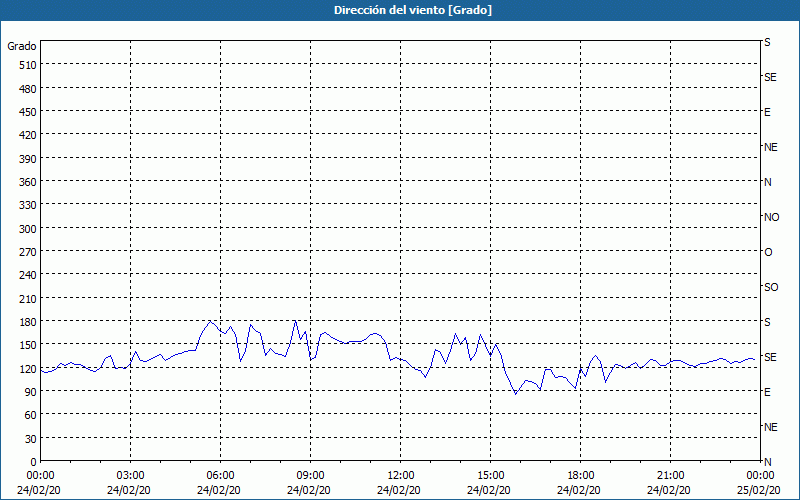
Task: Select compass 'SE' aligned with 480 gridline
Action: pyautogui.click(x=770, y=77)
